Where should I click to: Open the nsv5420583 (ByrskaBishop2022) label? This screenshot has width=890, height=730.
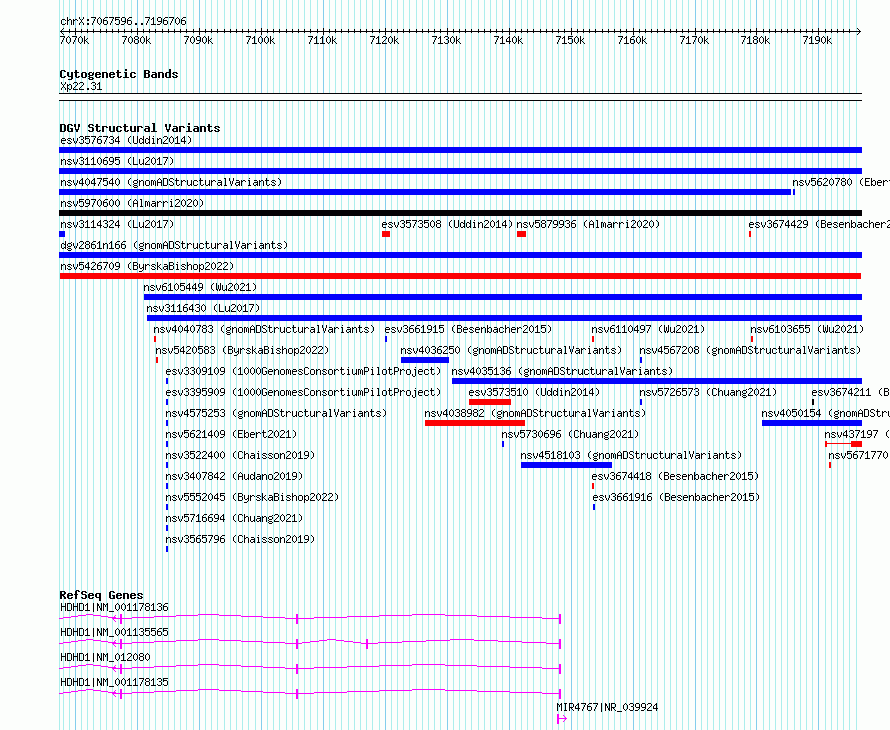point(242,350)
